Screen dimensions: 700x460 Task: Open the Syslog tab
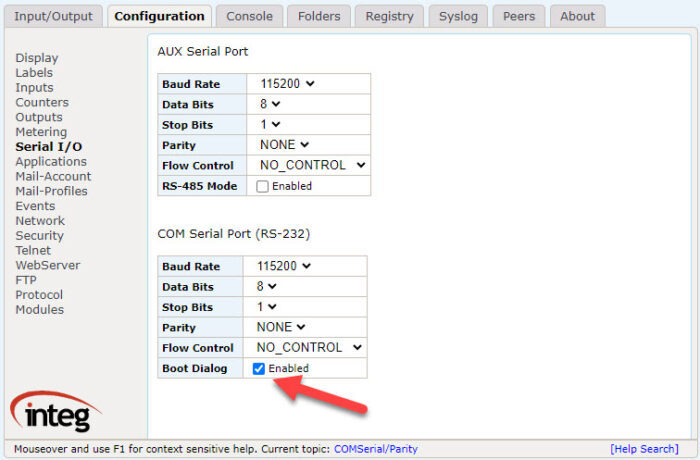(458, 17)
